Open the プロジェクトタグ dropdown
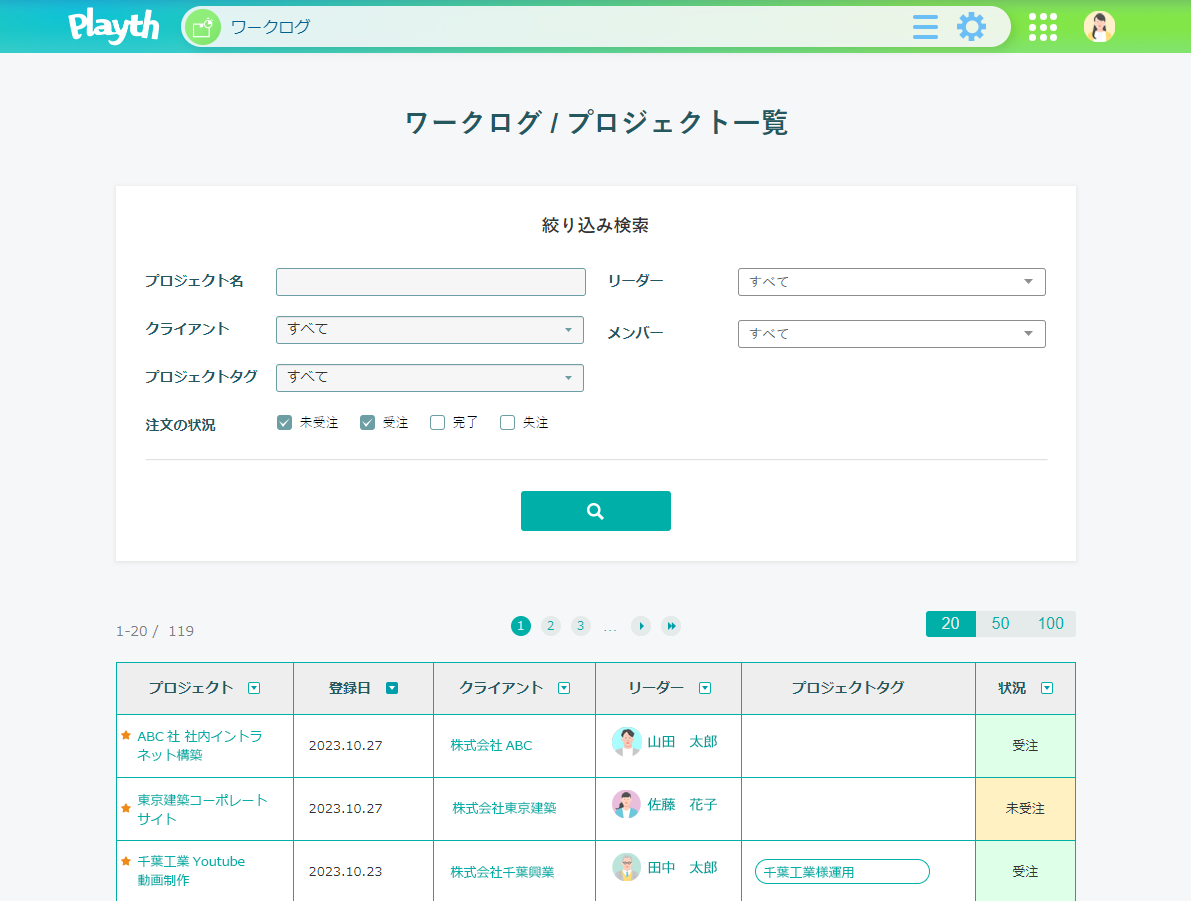Viewport: 1191px width, 901px height. click(x=430, y=378)
